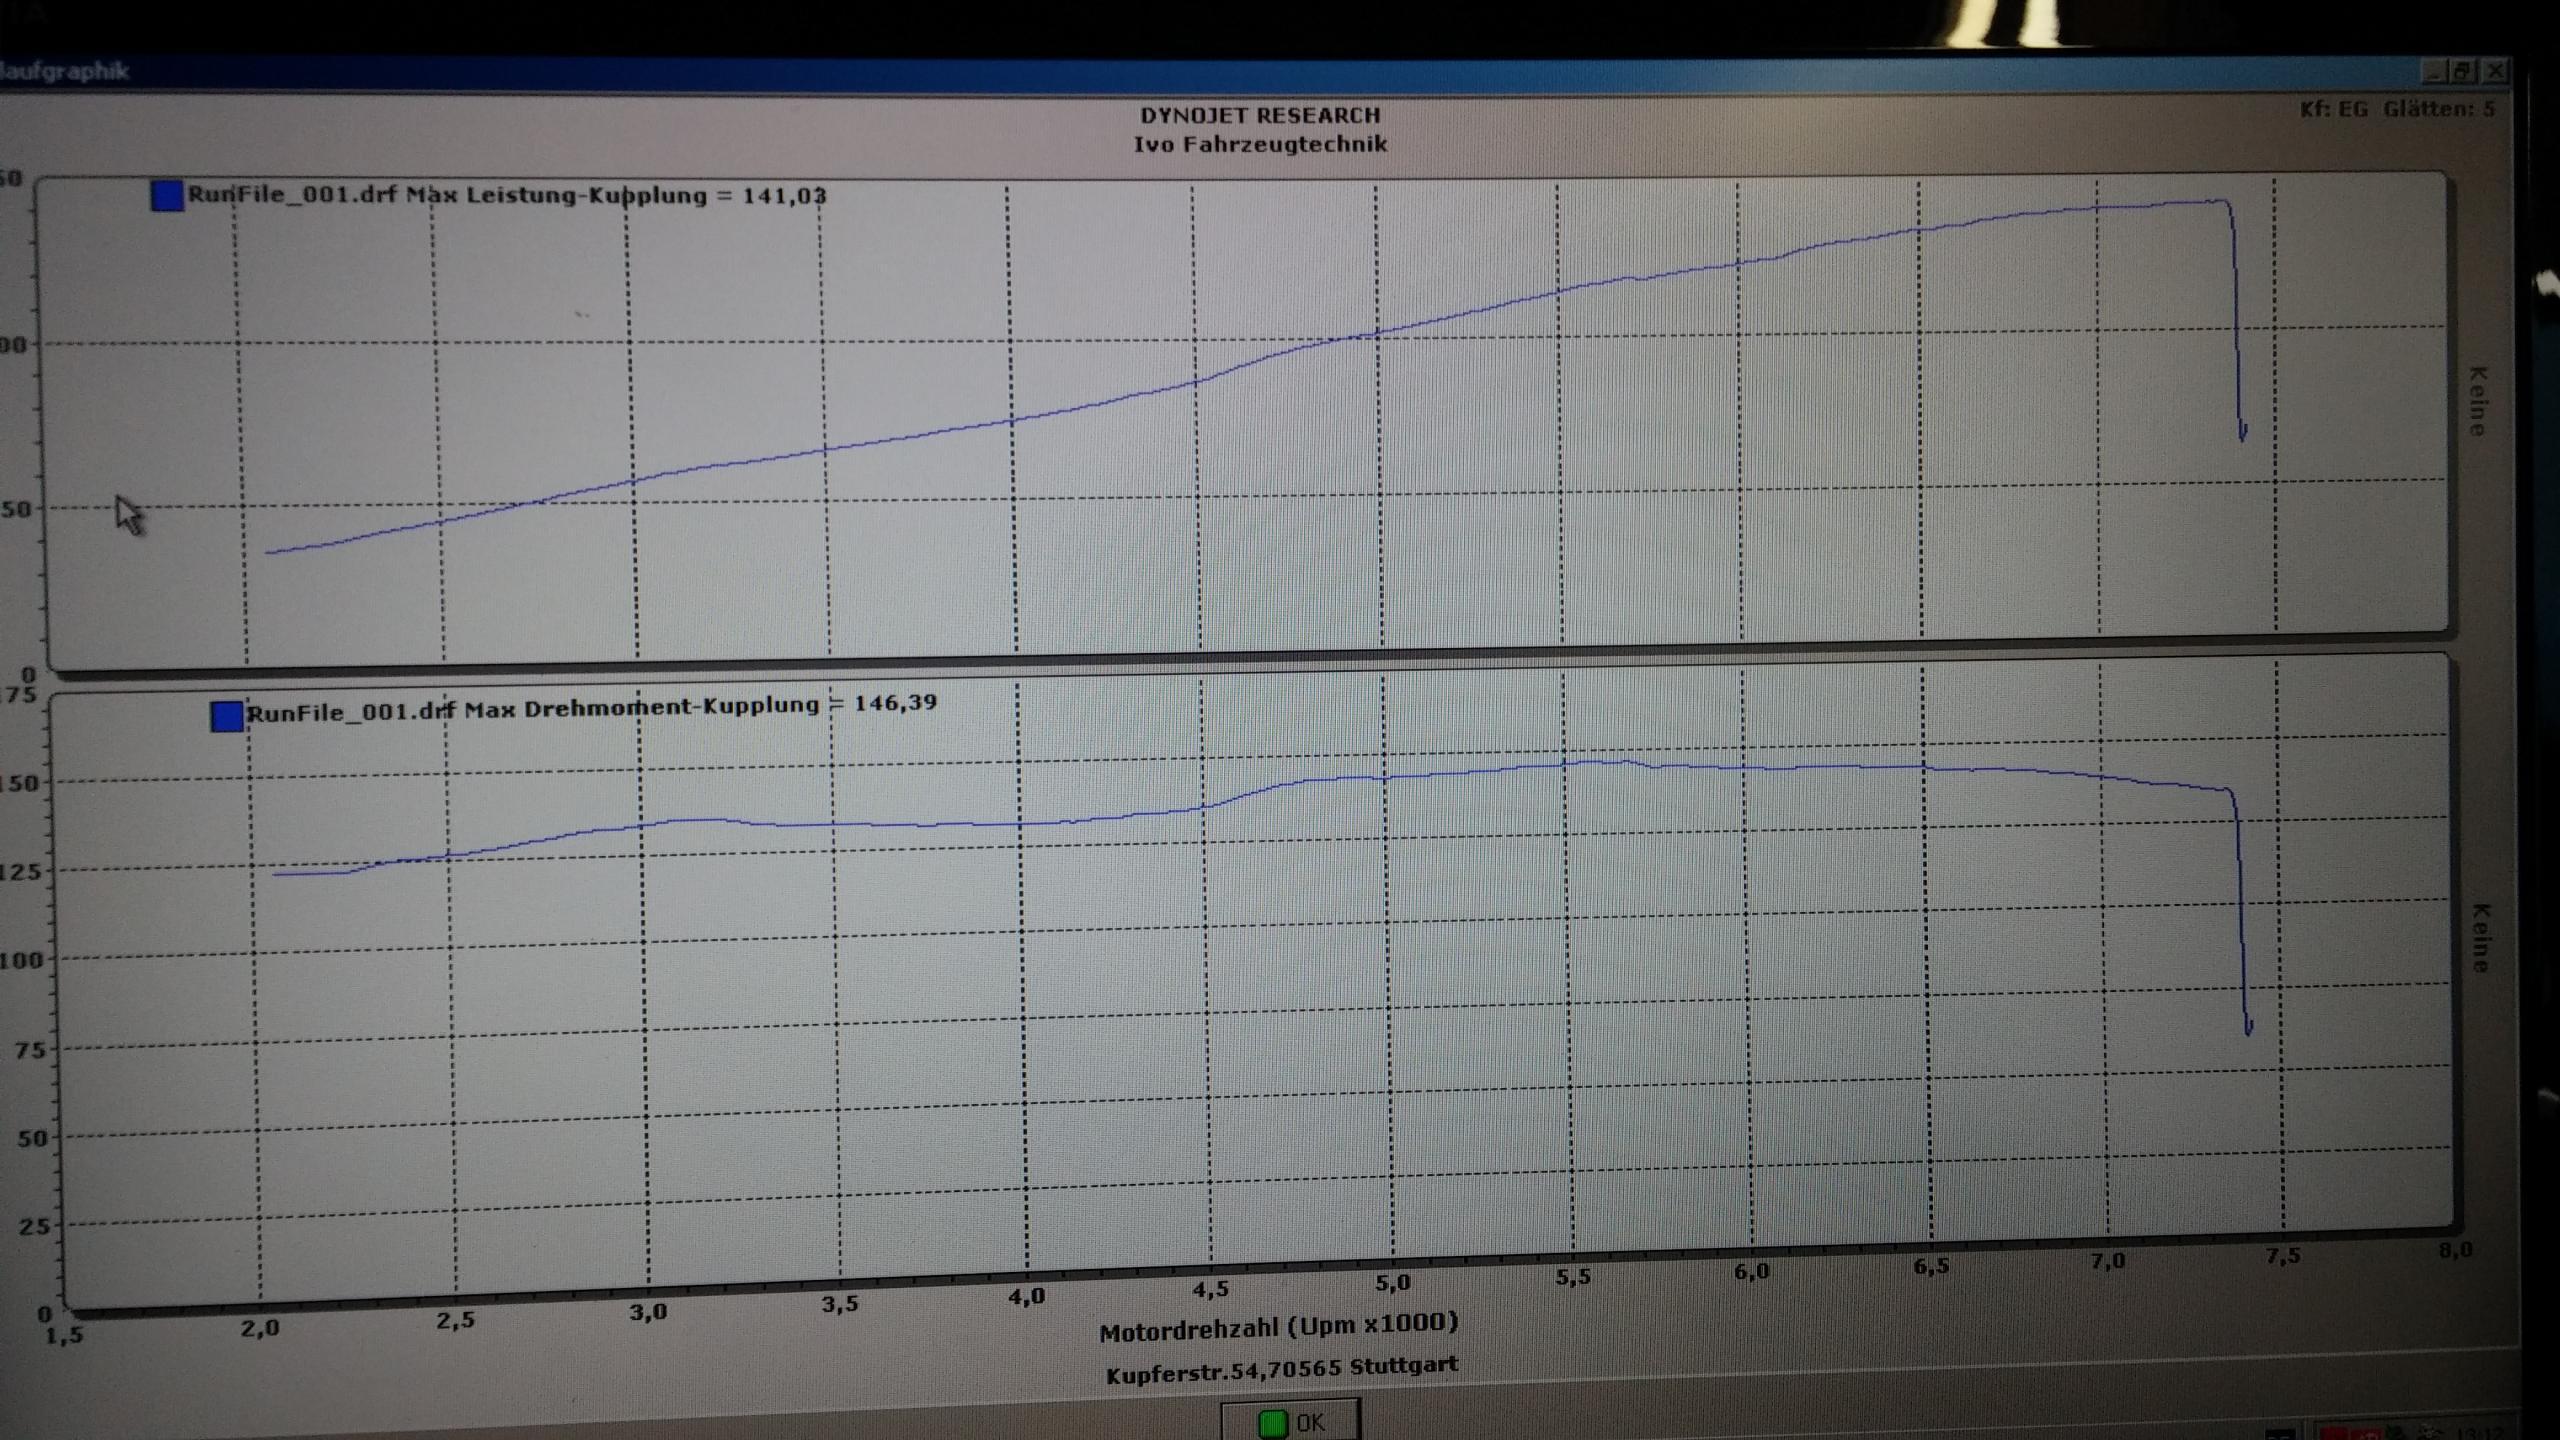Click the Ivo Fahrzeugtechnik subtitle
The image size is (2560, 1440).
click(1260, 144)
